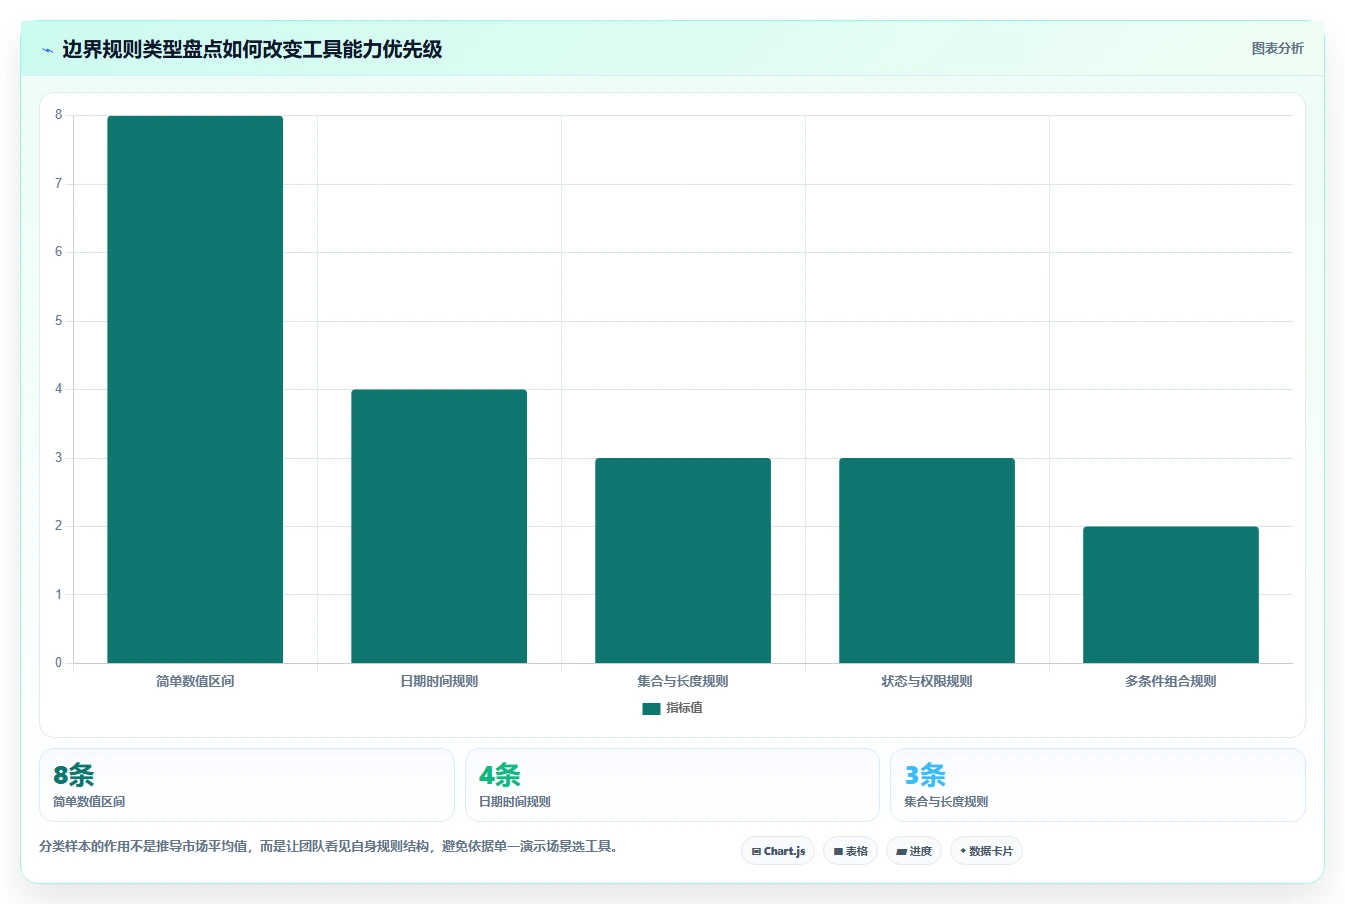Click the icon inside the Chart.js pill
Screen dimensions: 1345x904
756,852
